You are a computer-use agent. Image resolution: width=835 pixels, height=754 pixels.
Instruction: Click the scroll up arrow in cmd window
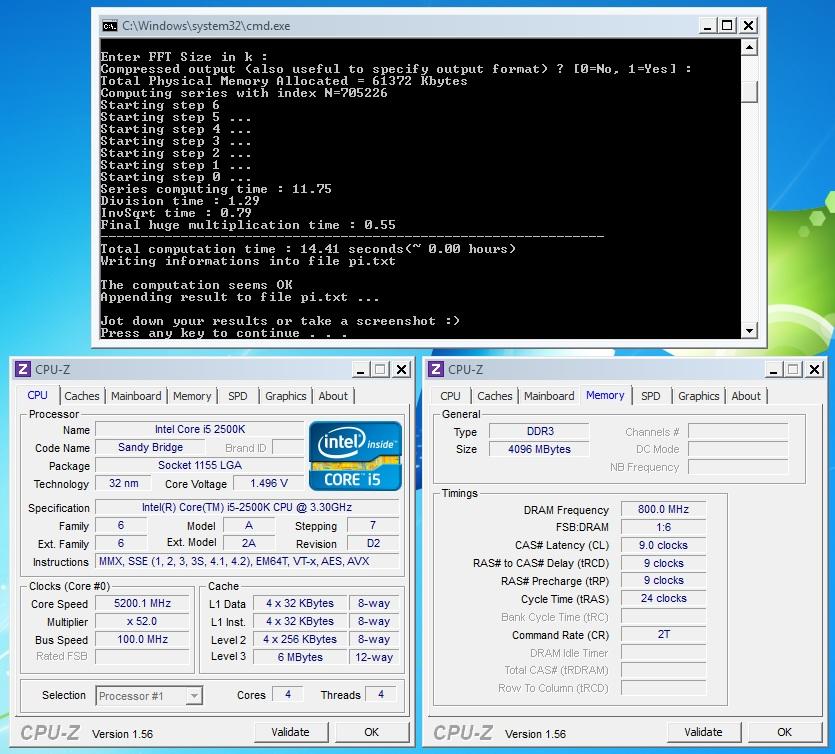click(x=749, y=47)
